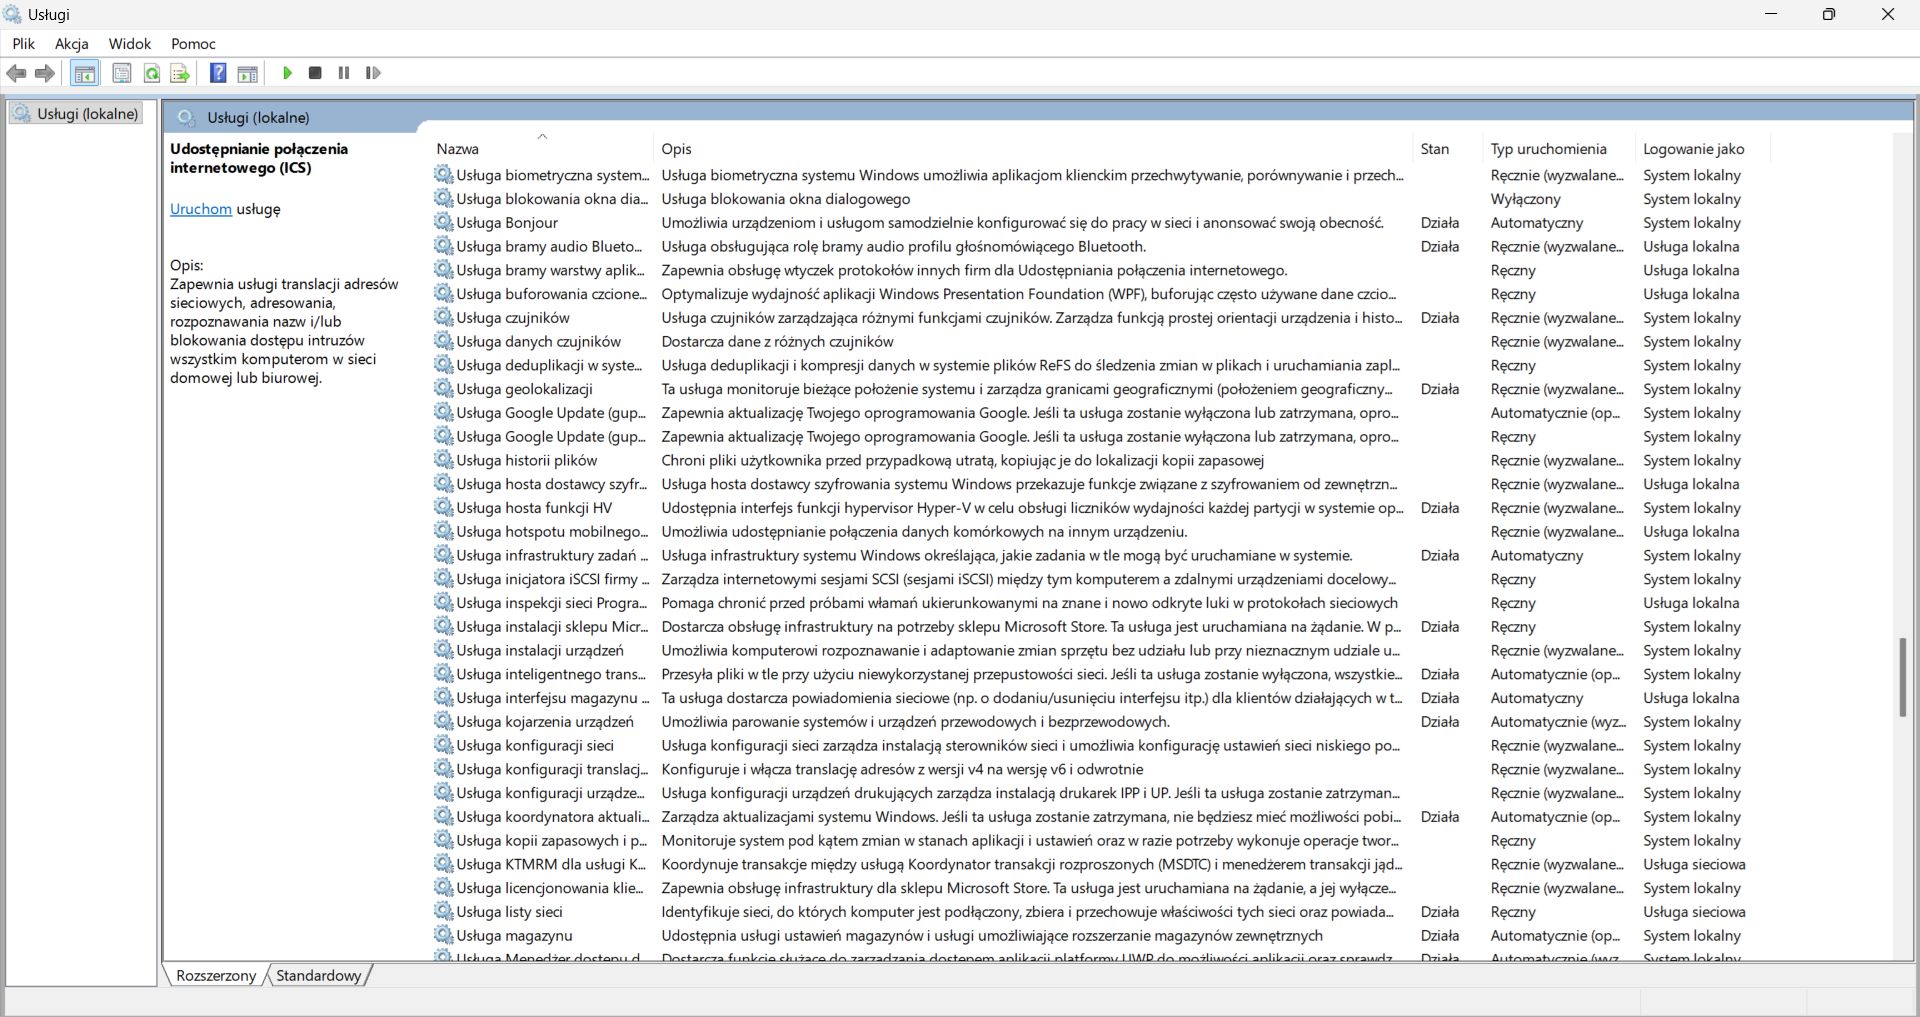Select the 'Usługa licencjonowania klie...' service name
This screenshot has width=1920, height=1017.
[x=550, y=888]
